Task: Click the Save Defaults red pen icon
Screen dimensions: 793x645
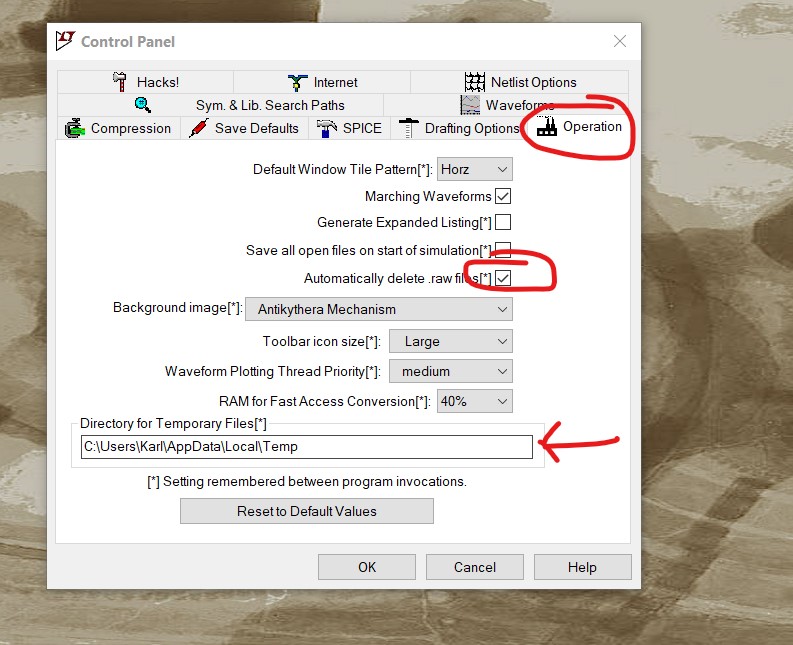Action: click(x=198, y=128)
